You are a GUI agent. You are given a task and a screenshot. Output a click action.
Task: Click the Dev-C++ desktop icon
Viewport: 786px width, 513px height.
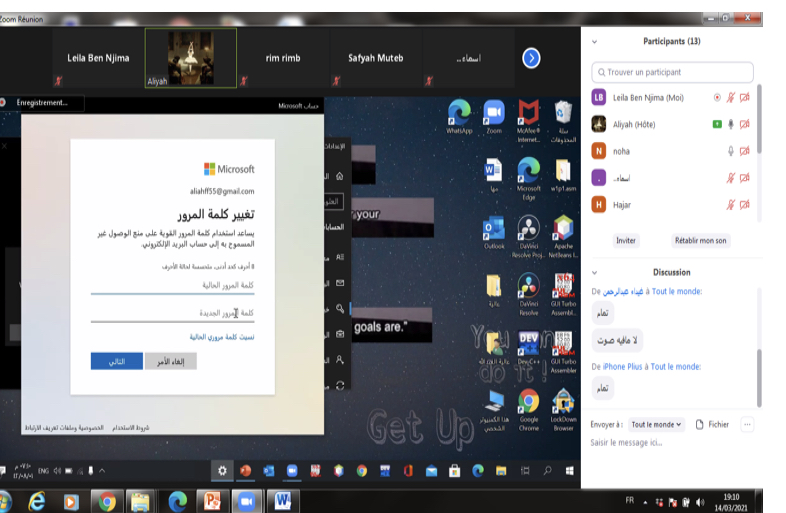pos(528,345)
